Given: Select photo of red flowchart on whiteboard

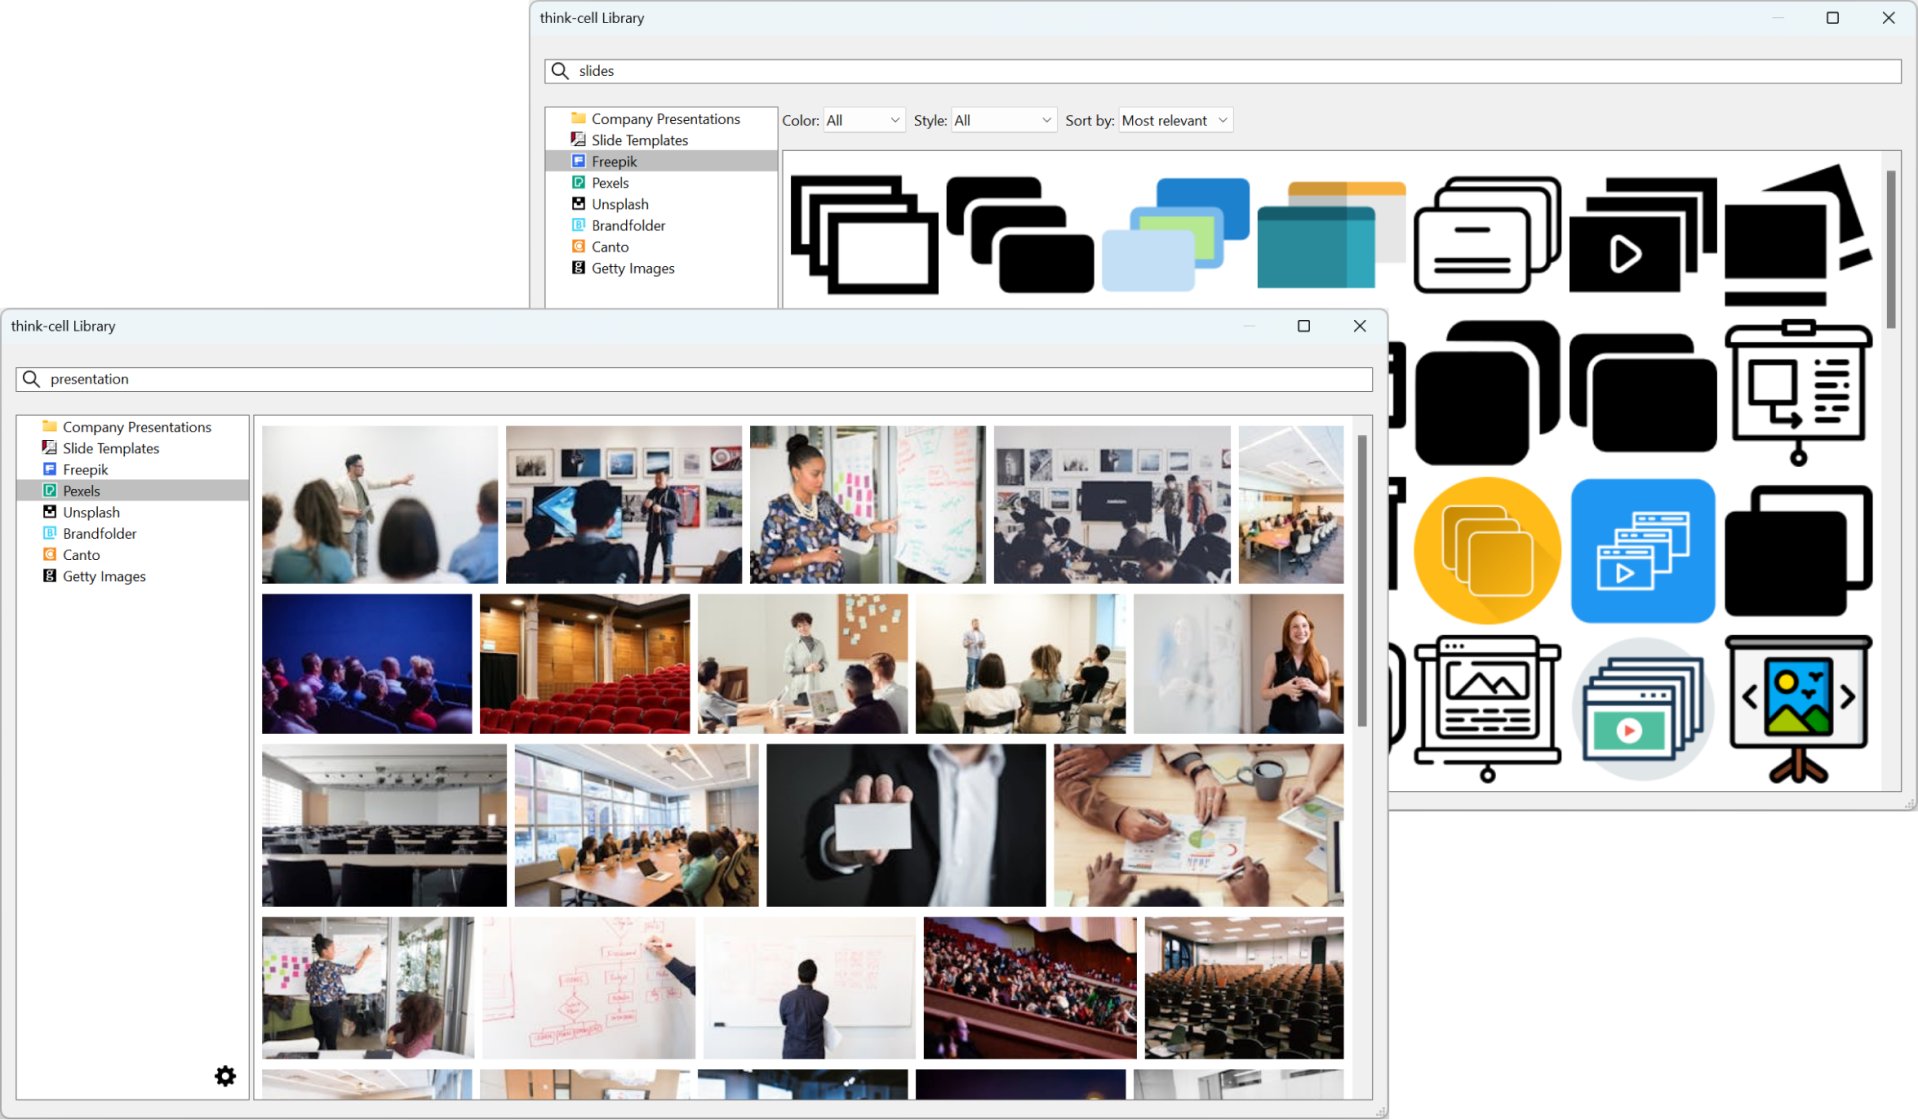Looking at the screenshot, I should [588, 988].
